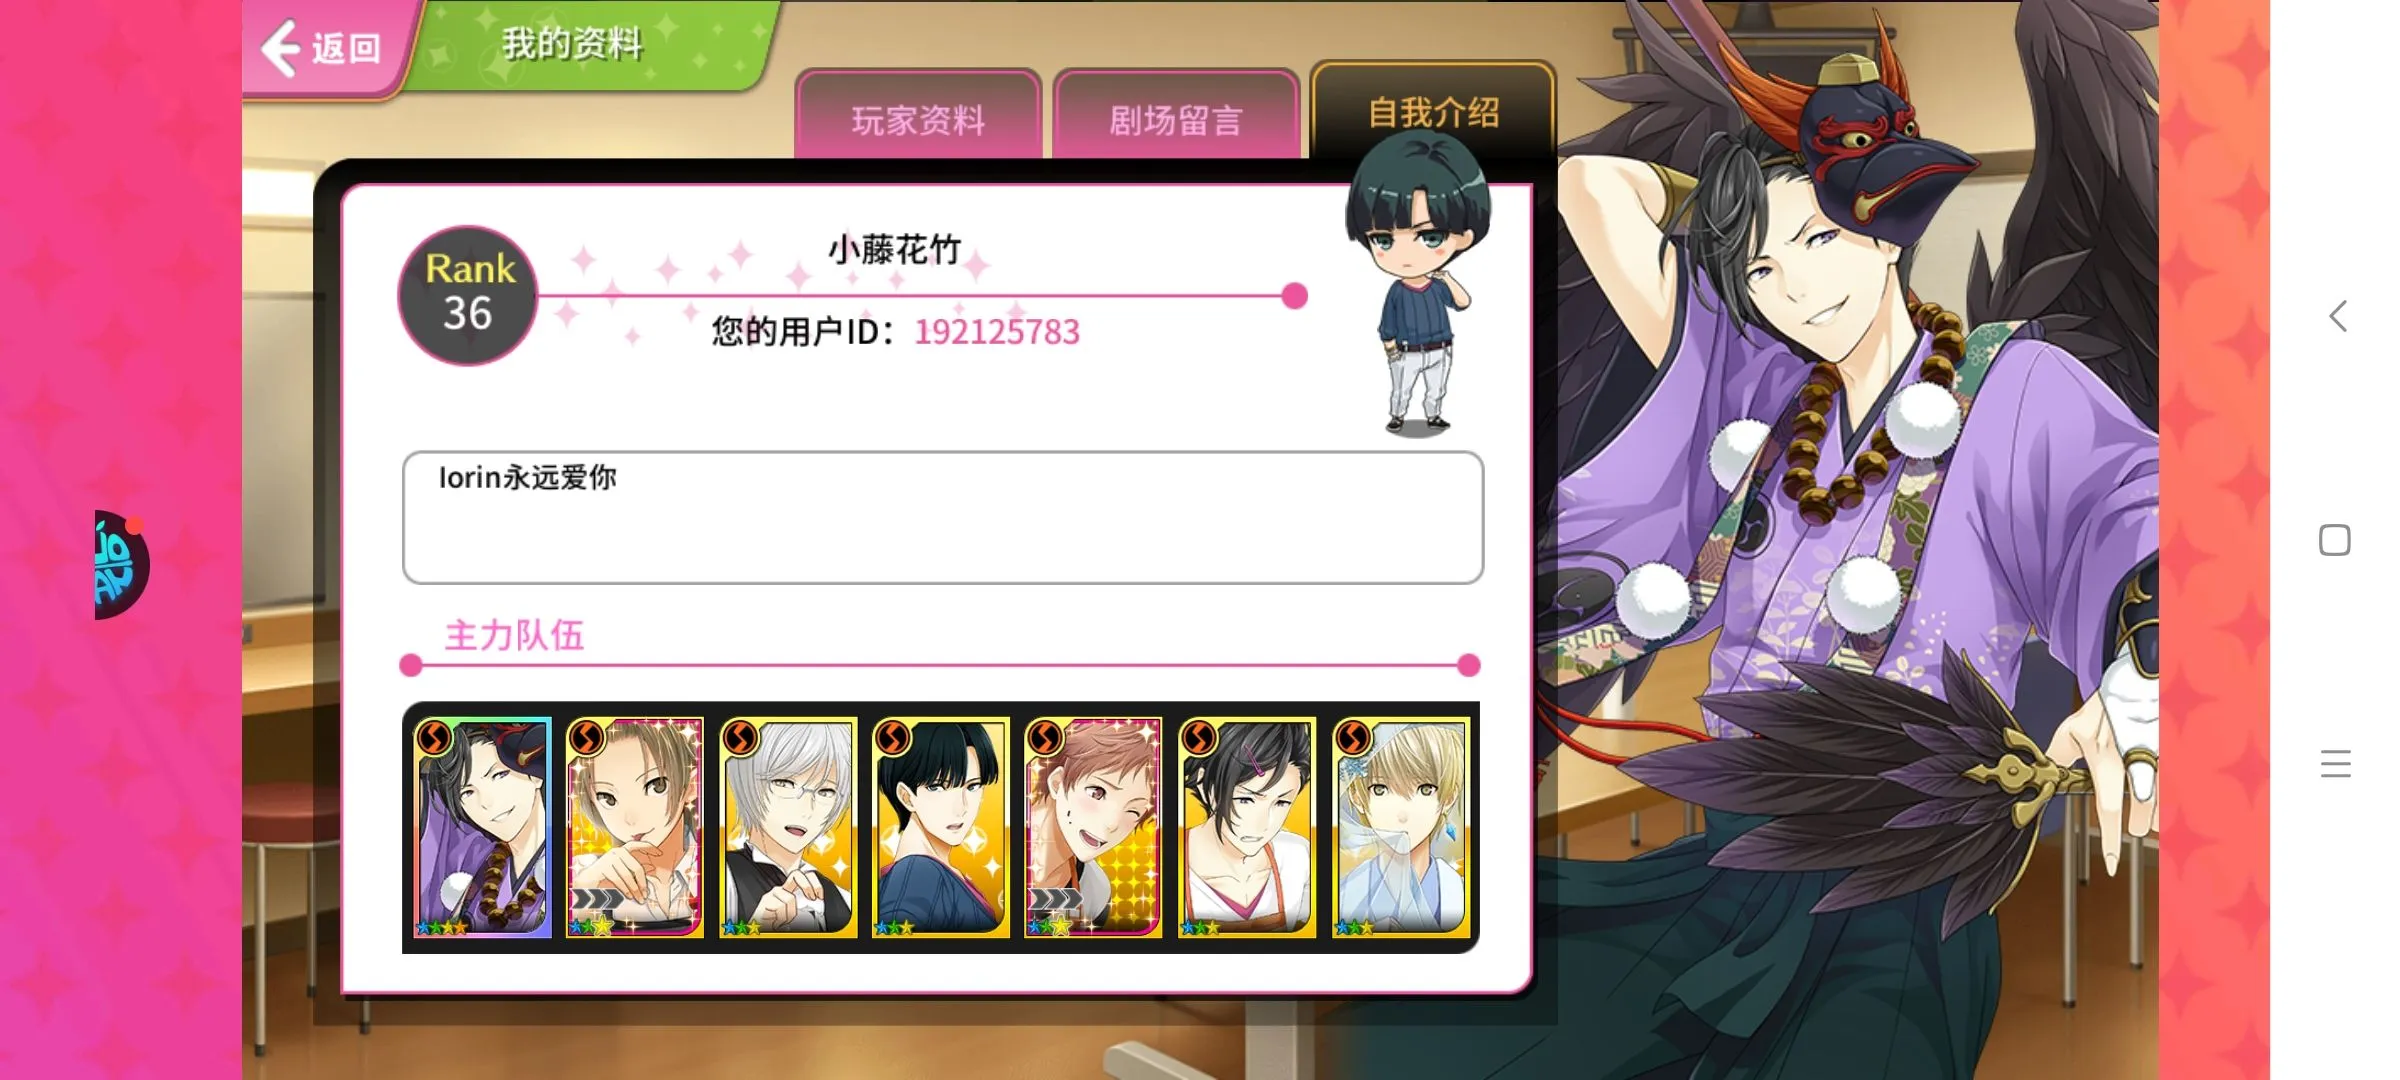
Task: Open the silver-haired glasses character card
Action: (x=788, y=827)
